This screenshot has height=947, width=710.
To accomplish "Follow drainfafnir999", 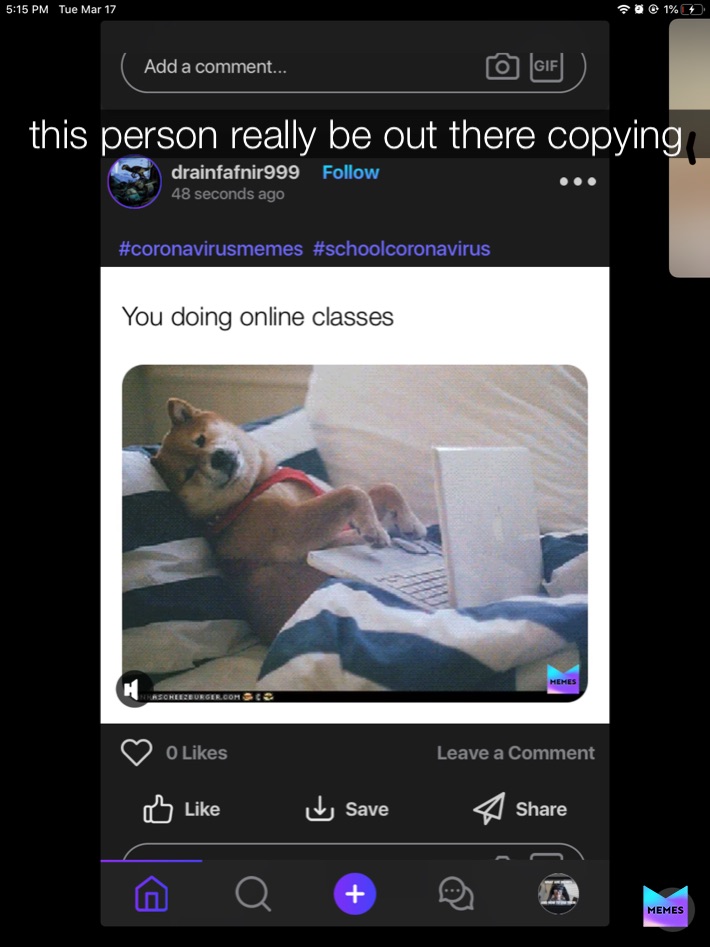I will pyautogui.click(x=351, y=172).
